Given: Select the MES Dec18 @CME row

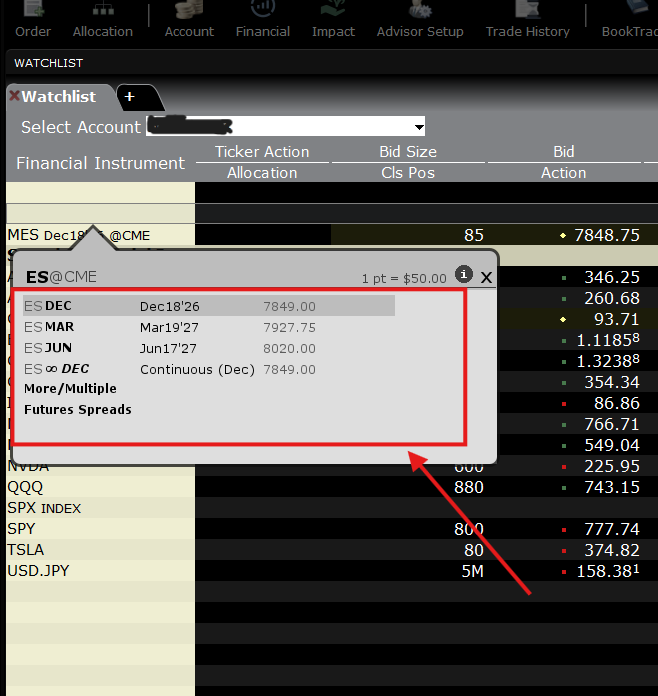Looking at the screenshot, I should pos(100,235).
